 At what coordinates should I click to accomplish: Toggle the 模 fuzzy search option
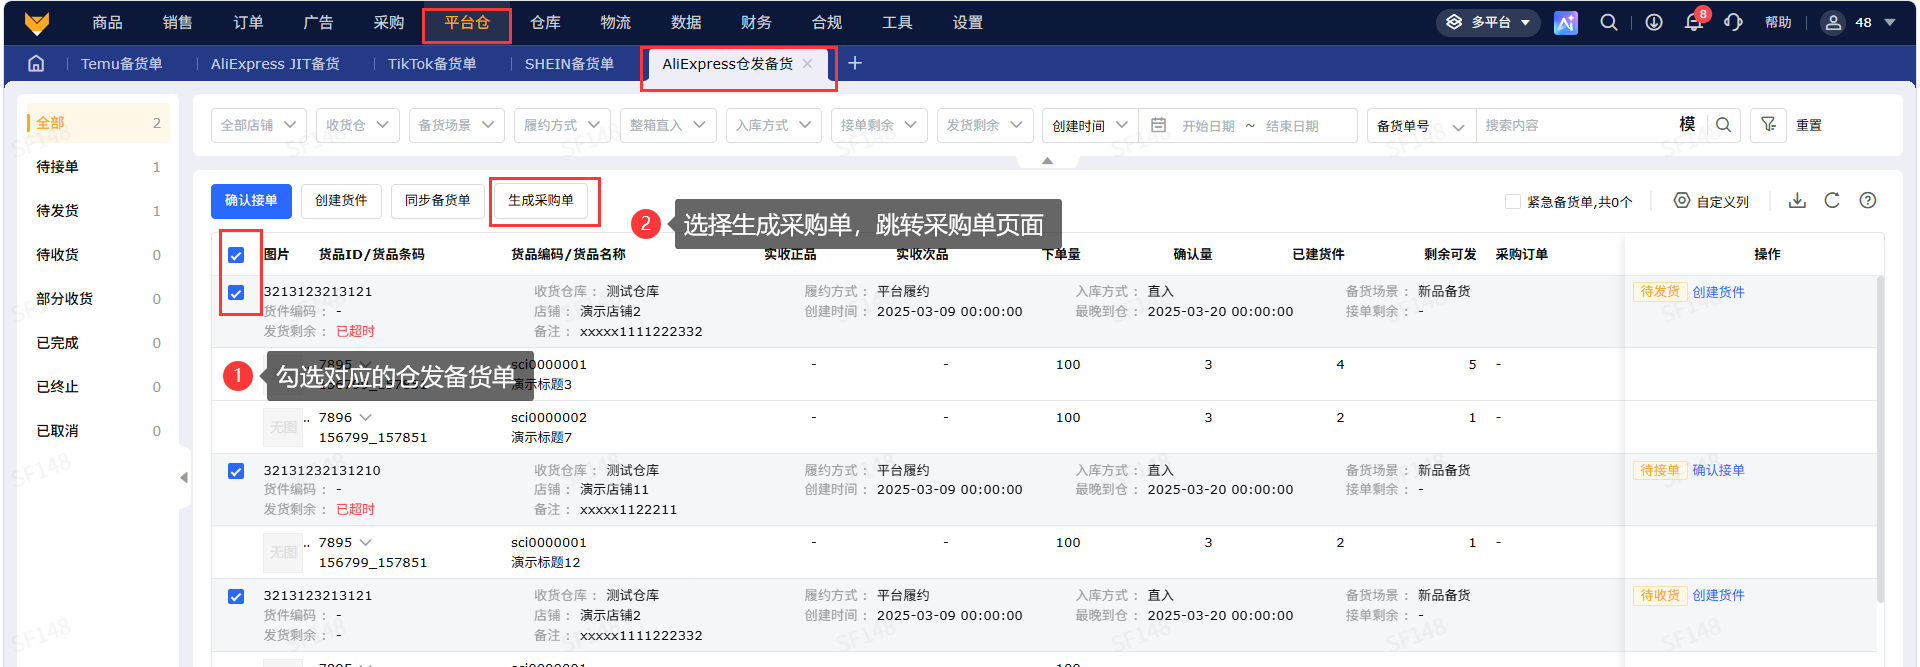[x=1687, y=124]
